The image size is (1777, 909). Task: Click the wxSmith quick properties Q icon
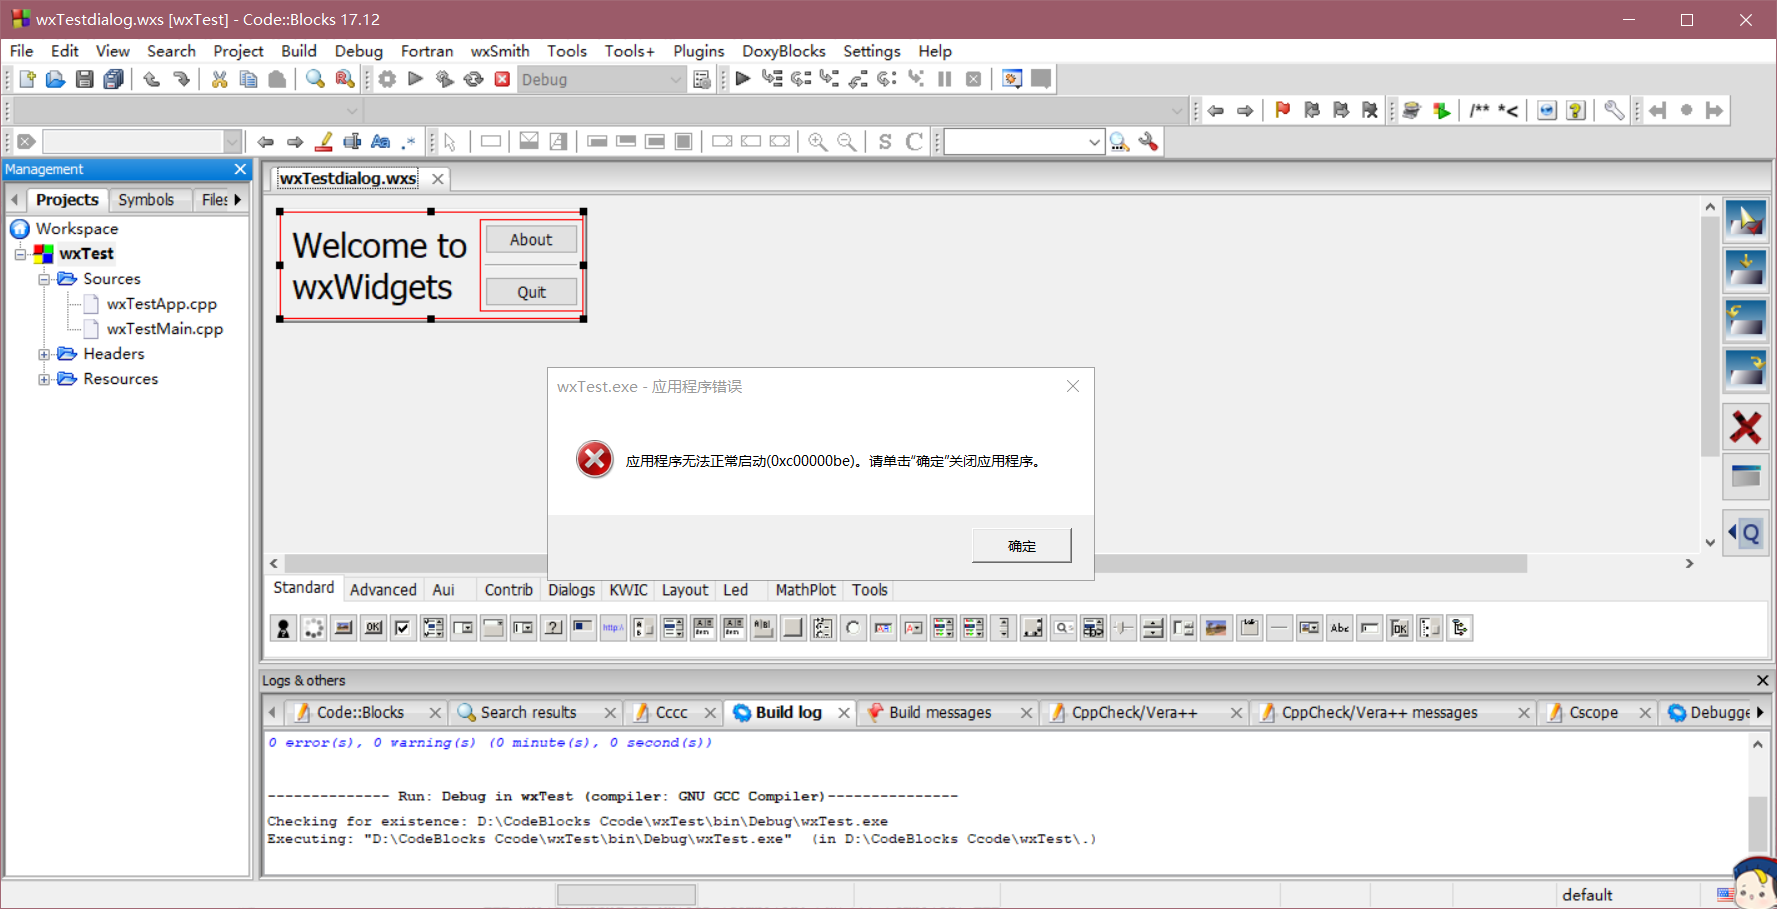(x=1746, y=533)
